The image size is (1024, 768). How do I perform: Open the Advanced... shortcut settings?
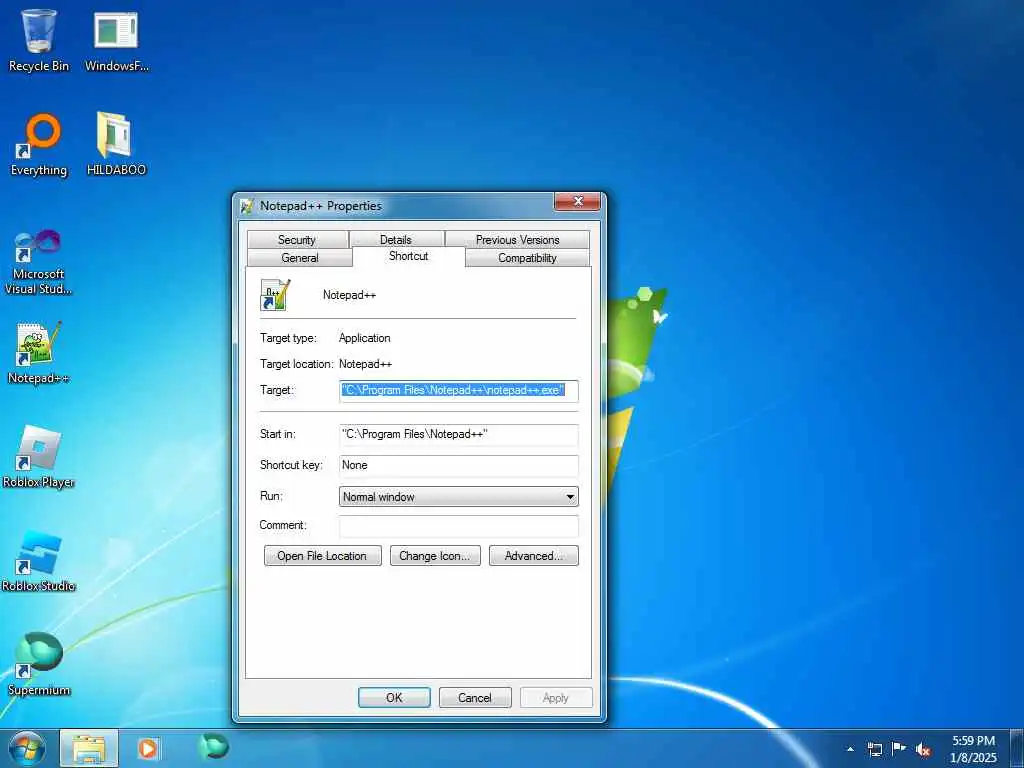(x=534, y=556)
